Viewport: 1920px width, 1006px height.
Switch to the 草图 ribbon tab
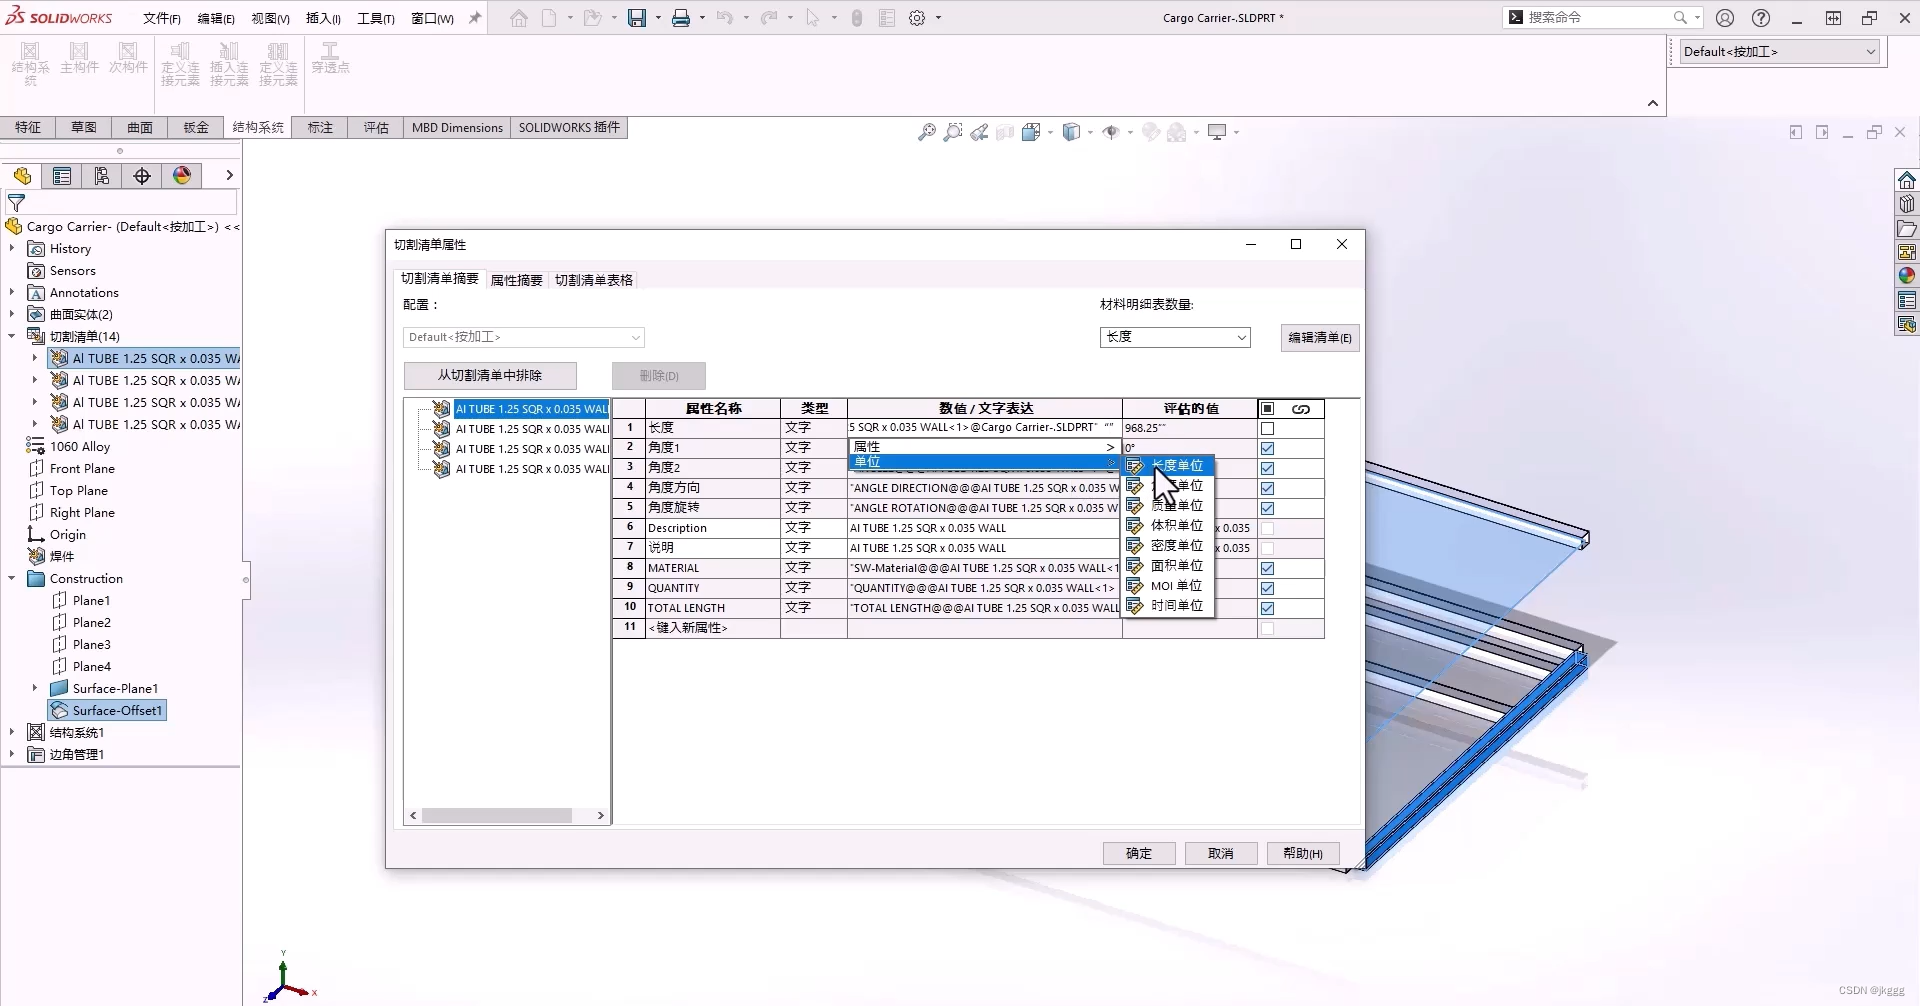tap(84, 127)
